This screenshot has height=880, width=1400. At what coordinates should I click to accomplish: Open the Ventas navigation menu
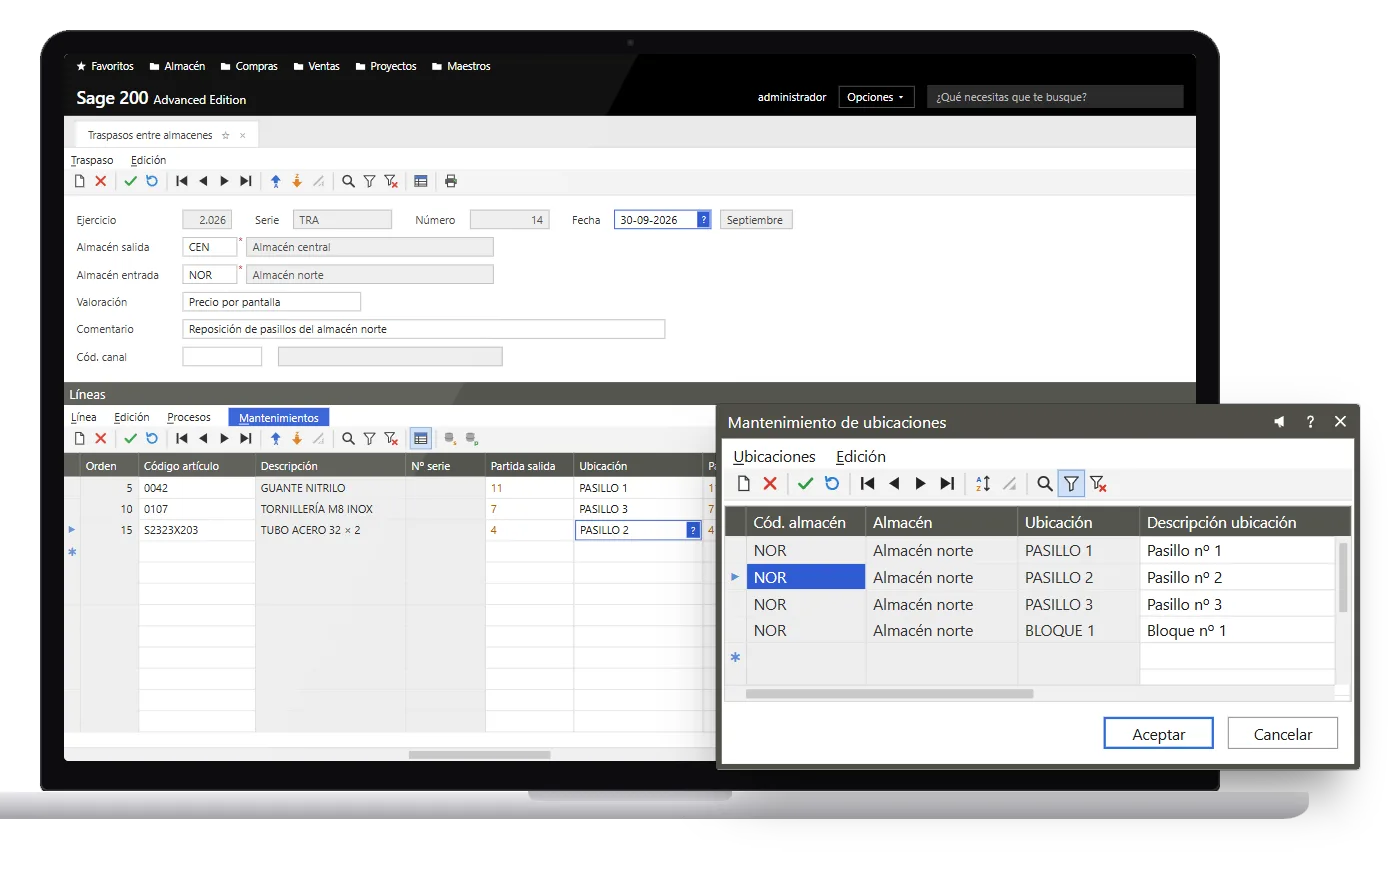[x=317, y=66]
